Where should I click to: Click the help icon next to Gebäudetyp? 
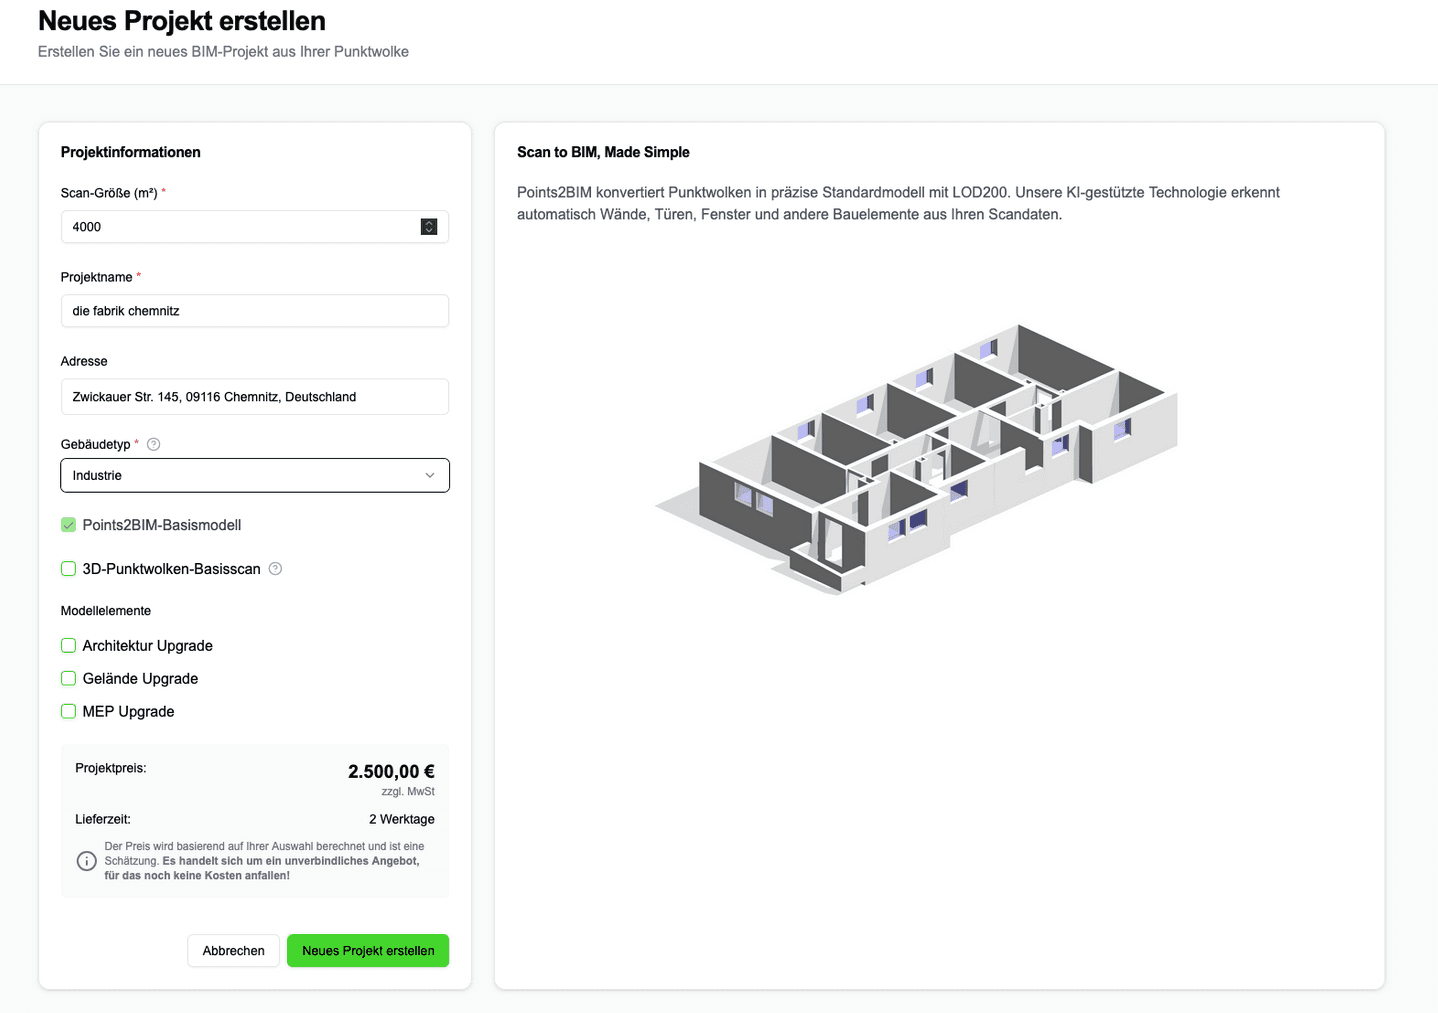click(154, 444)
